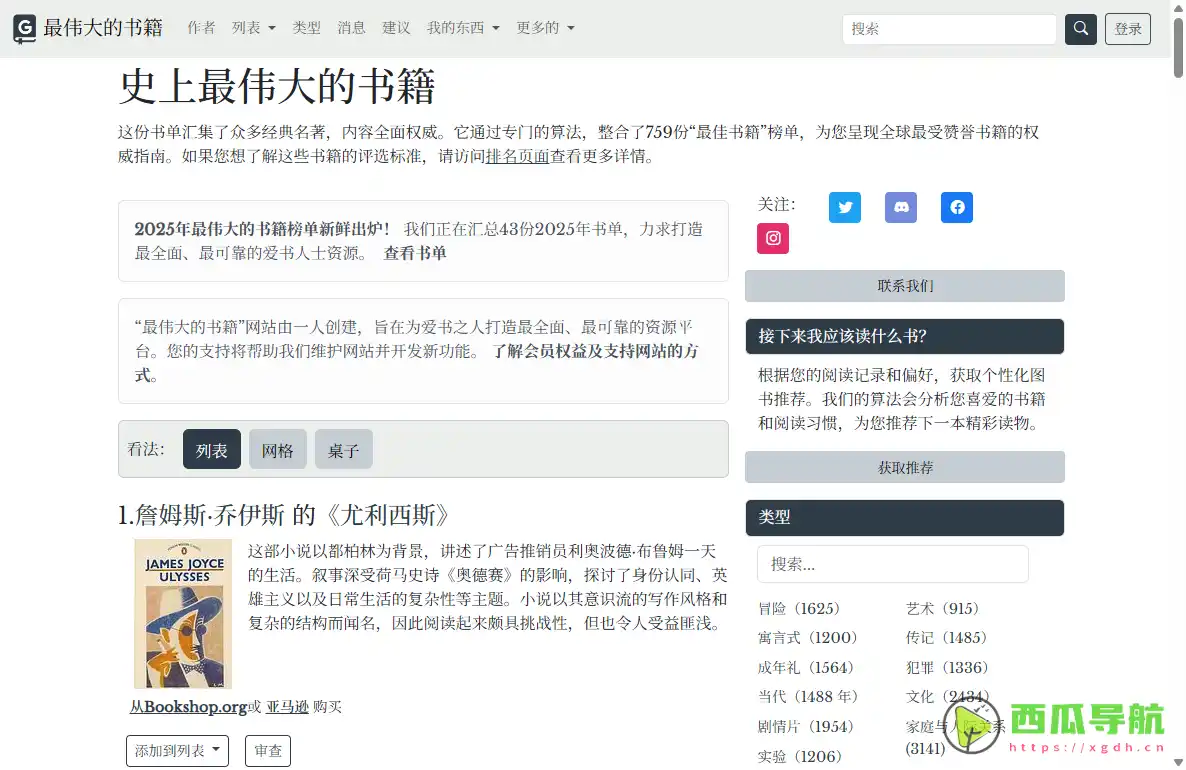Screen dimensions: 1186x770
Task: Open genre 剧情片 (1954)
Action: [806, 726]
